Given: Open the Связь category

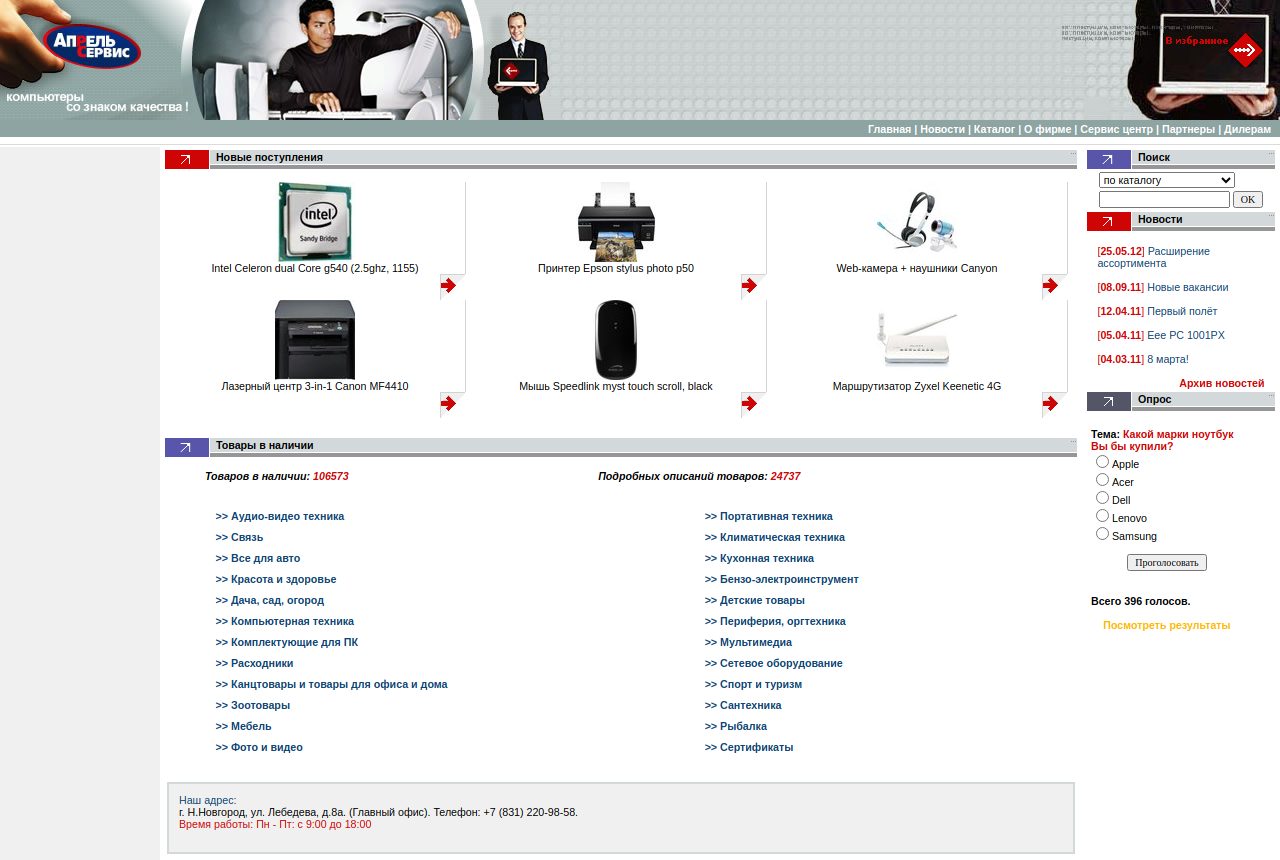Looking at the screenshot, I should click(240, 537).
